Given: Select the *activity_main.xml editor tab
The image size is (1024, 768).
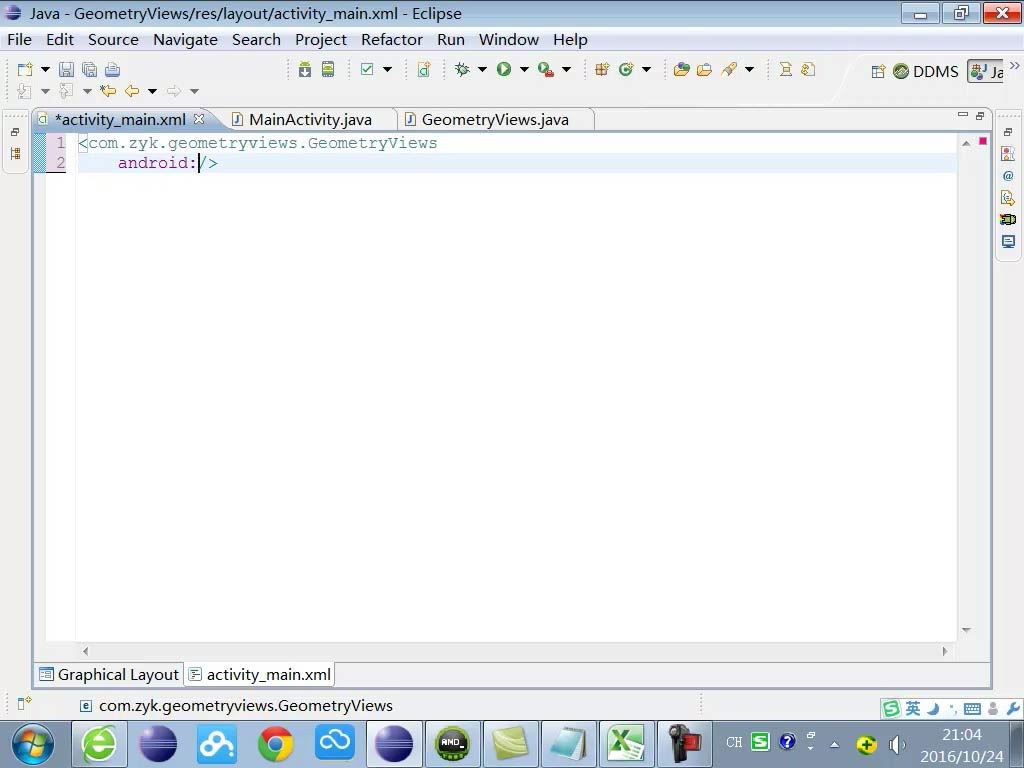Looking at the screenshot, I should pyautogui.click(x=122, y=120).
